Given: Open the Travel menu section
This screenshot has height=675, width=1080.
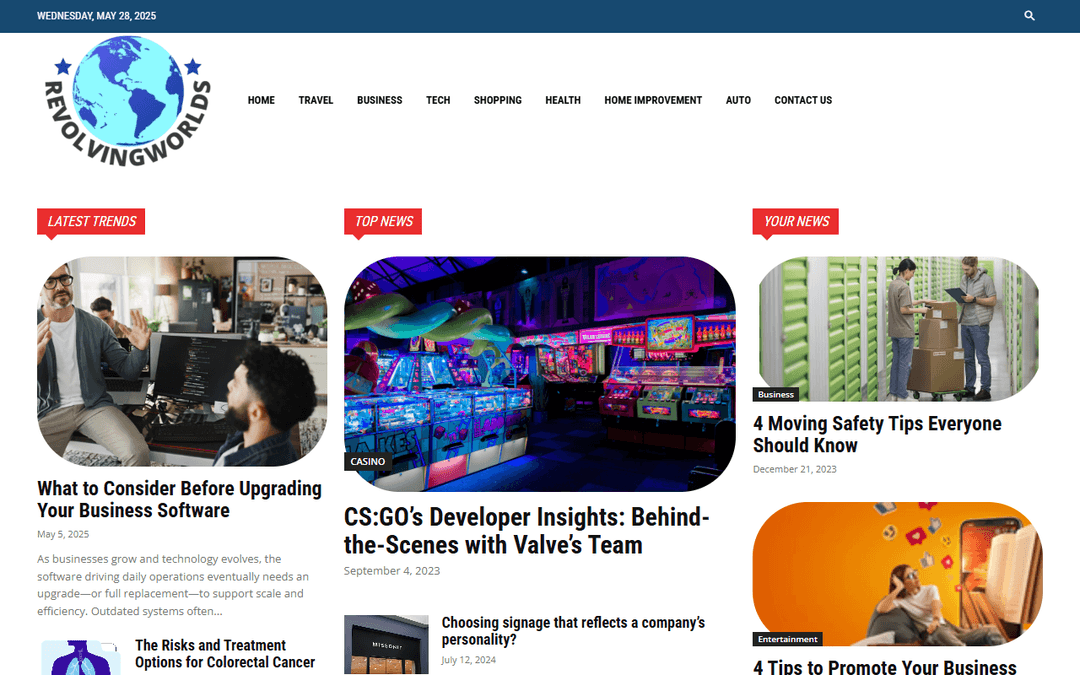Looking at the screenshot, I should point(315,100).
